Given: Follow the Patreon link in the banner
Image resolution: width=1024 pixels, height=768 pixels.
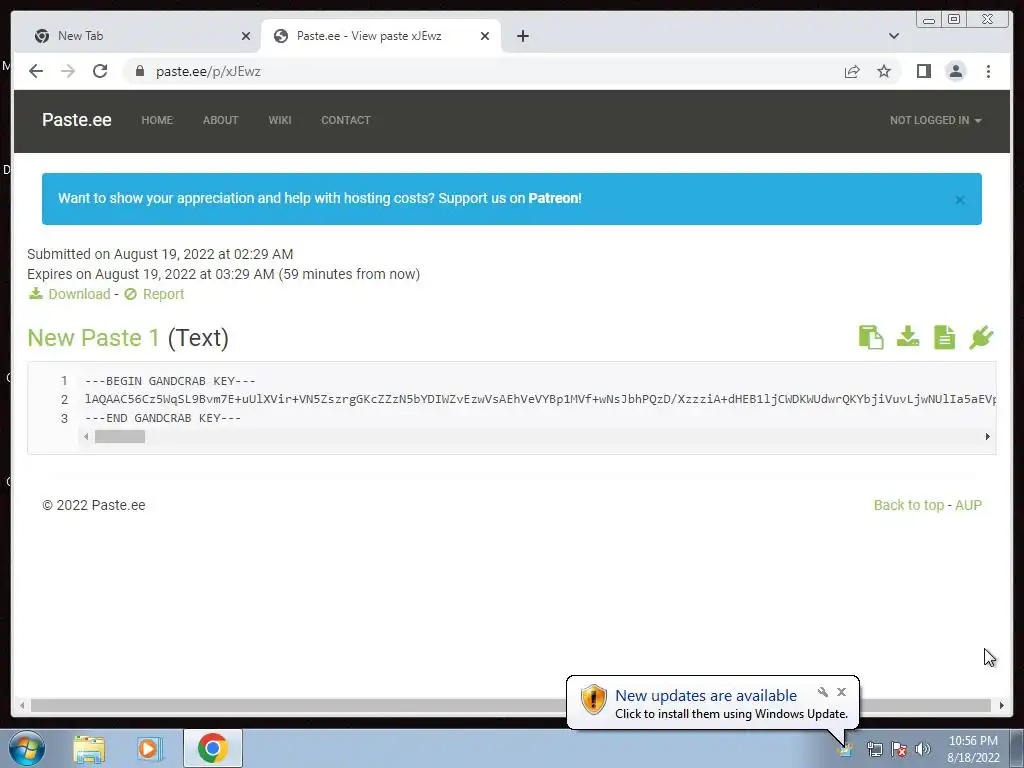Looking at the screenshot, I should pyautogui.click(x=553, y=198).
